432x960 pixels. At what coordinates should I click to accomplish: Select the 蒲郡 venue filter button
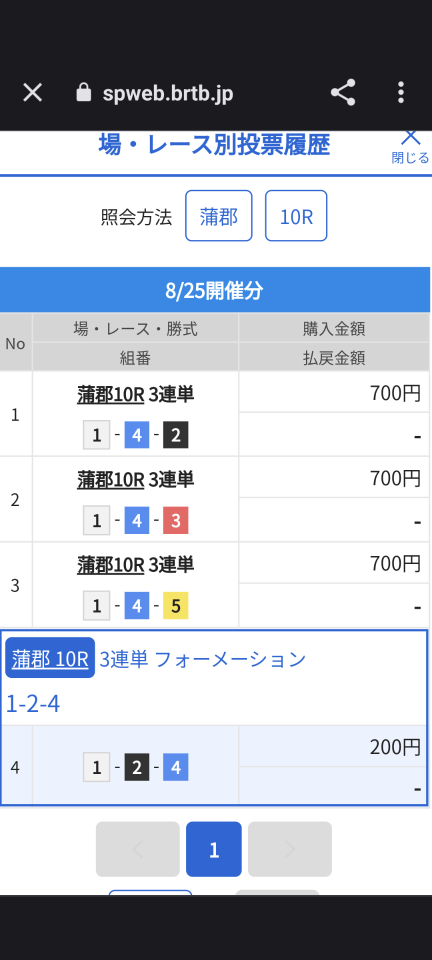click(x=219, y=216)
